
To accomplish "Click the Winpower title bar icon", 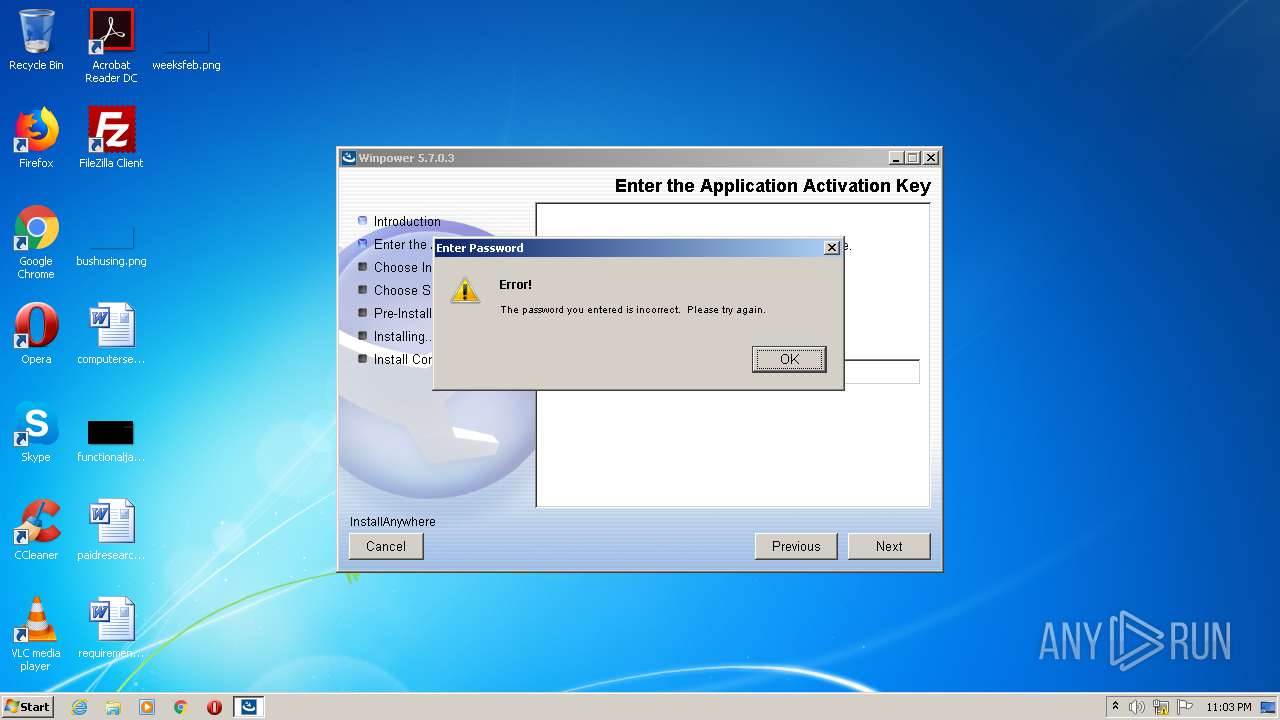I will pyautogui.click(x=349, y=158).
